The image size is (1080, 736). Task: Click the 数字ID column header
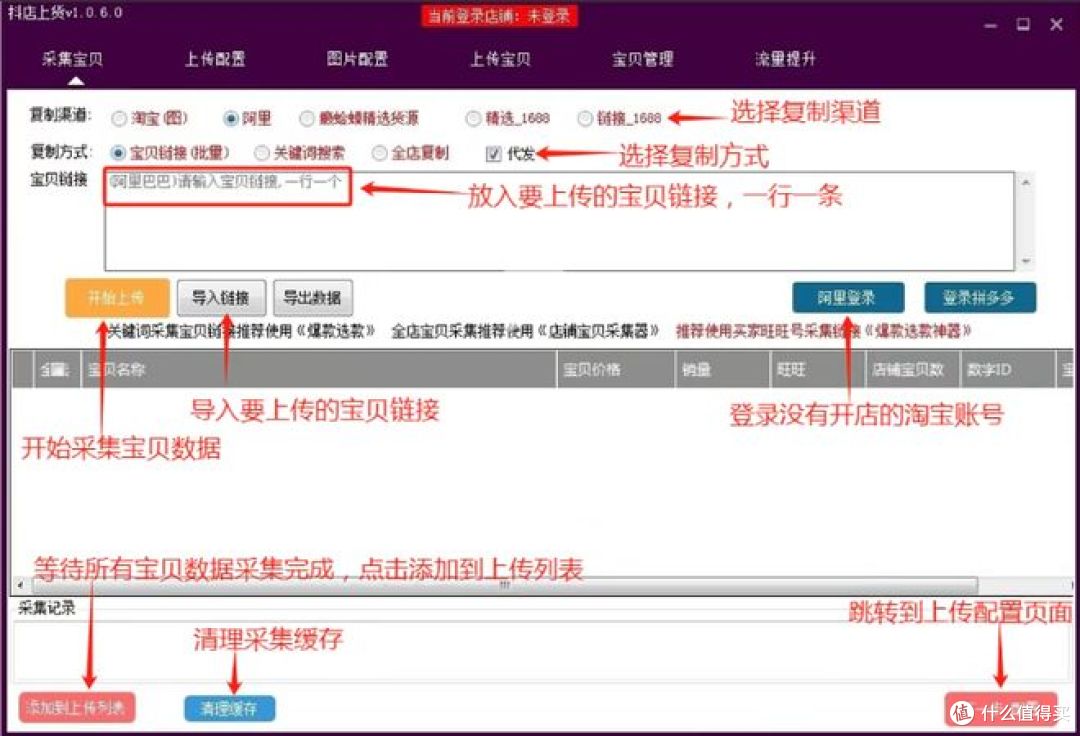click(1008, 370)
